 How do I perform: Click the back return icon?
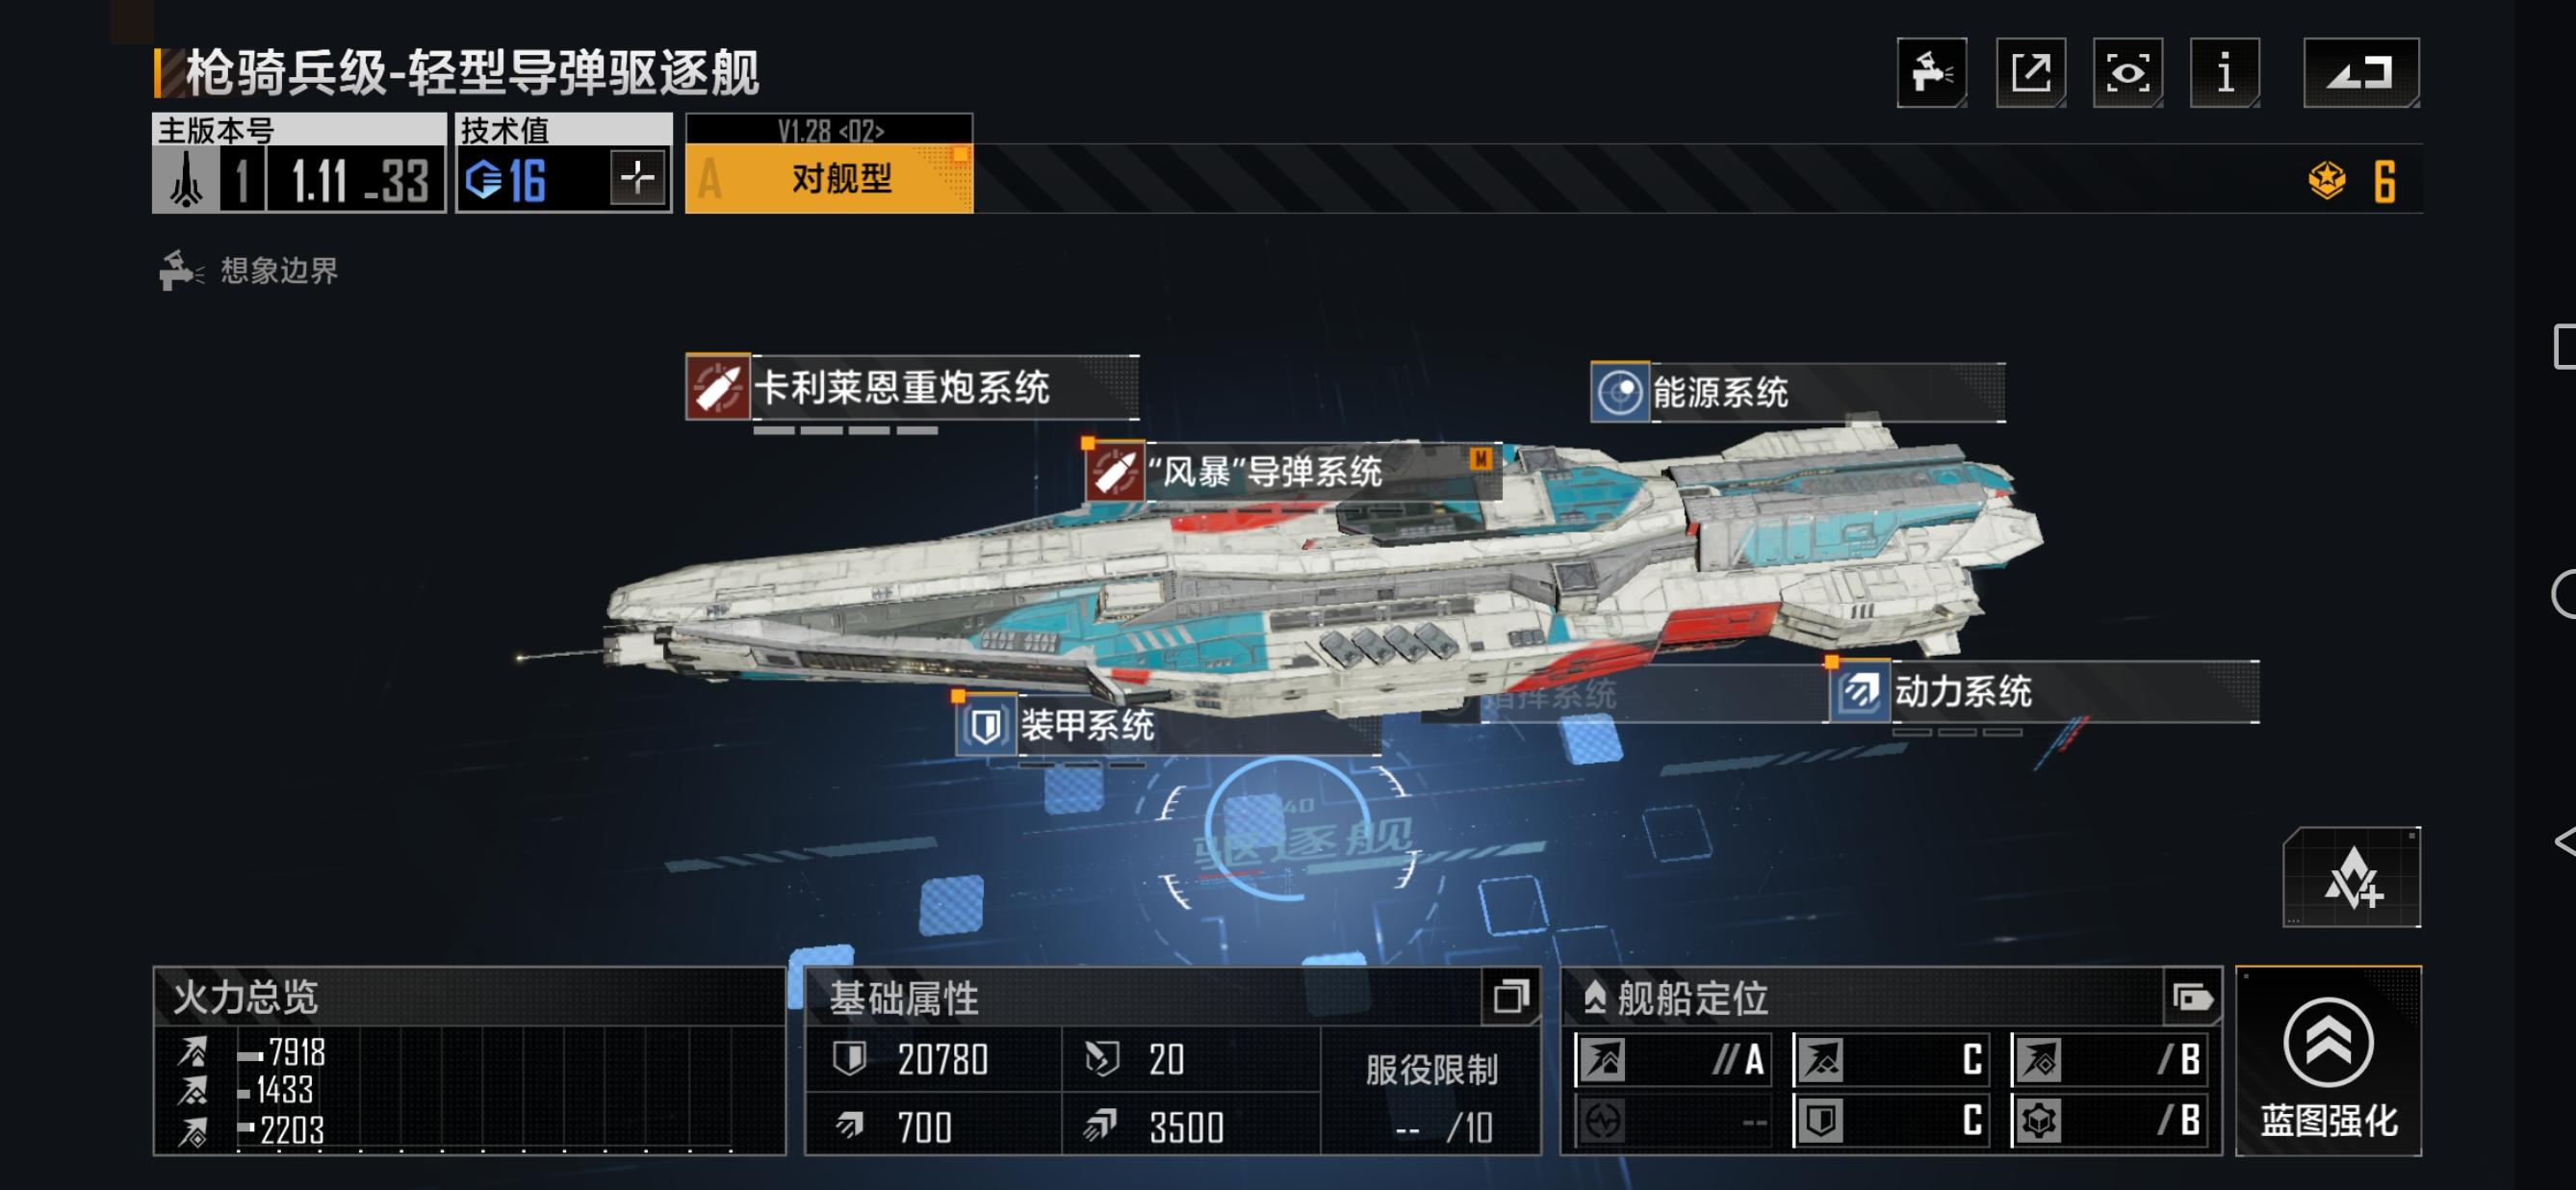coord(2361,72)
